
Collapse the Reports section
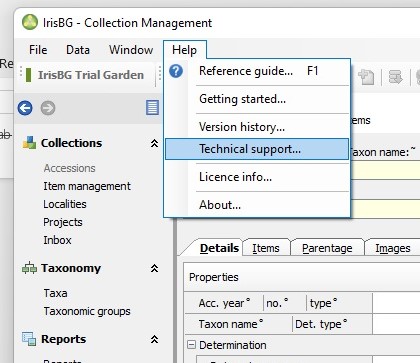tap(154, 339)
